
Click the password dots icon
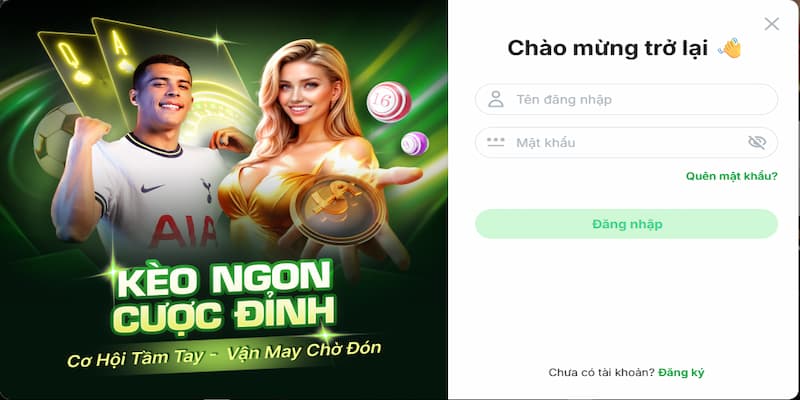click(x=495, y=142)
